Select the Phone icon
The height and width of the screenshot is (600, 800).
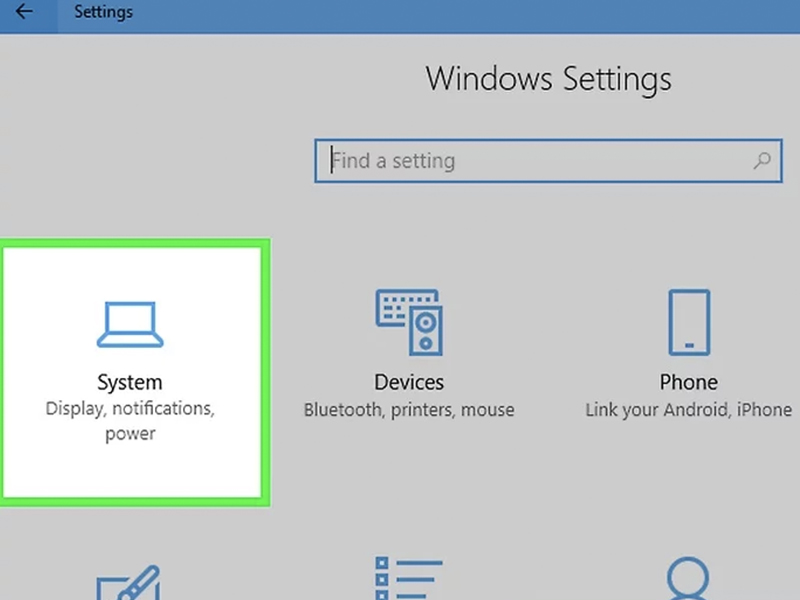pos(689,322)
